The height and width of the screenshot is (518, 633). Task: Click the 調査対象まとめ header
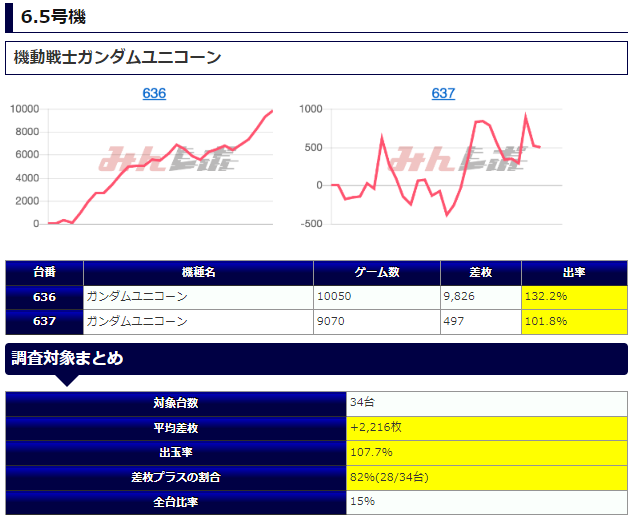(316, 359)
